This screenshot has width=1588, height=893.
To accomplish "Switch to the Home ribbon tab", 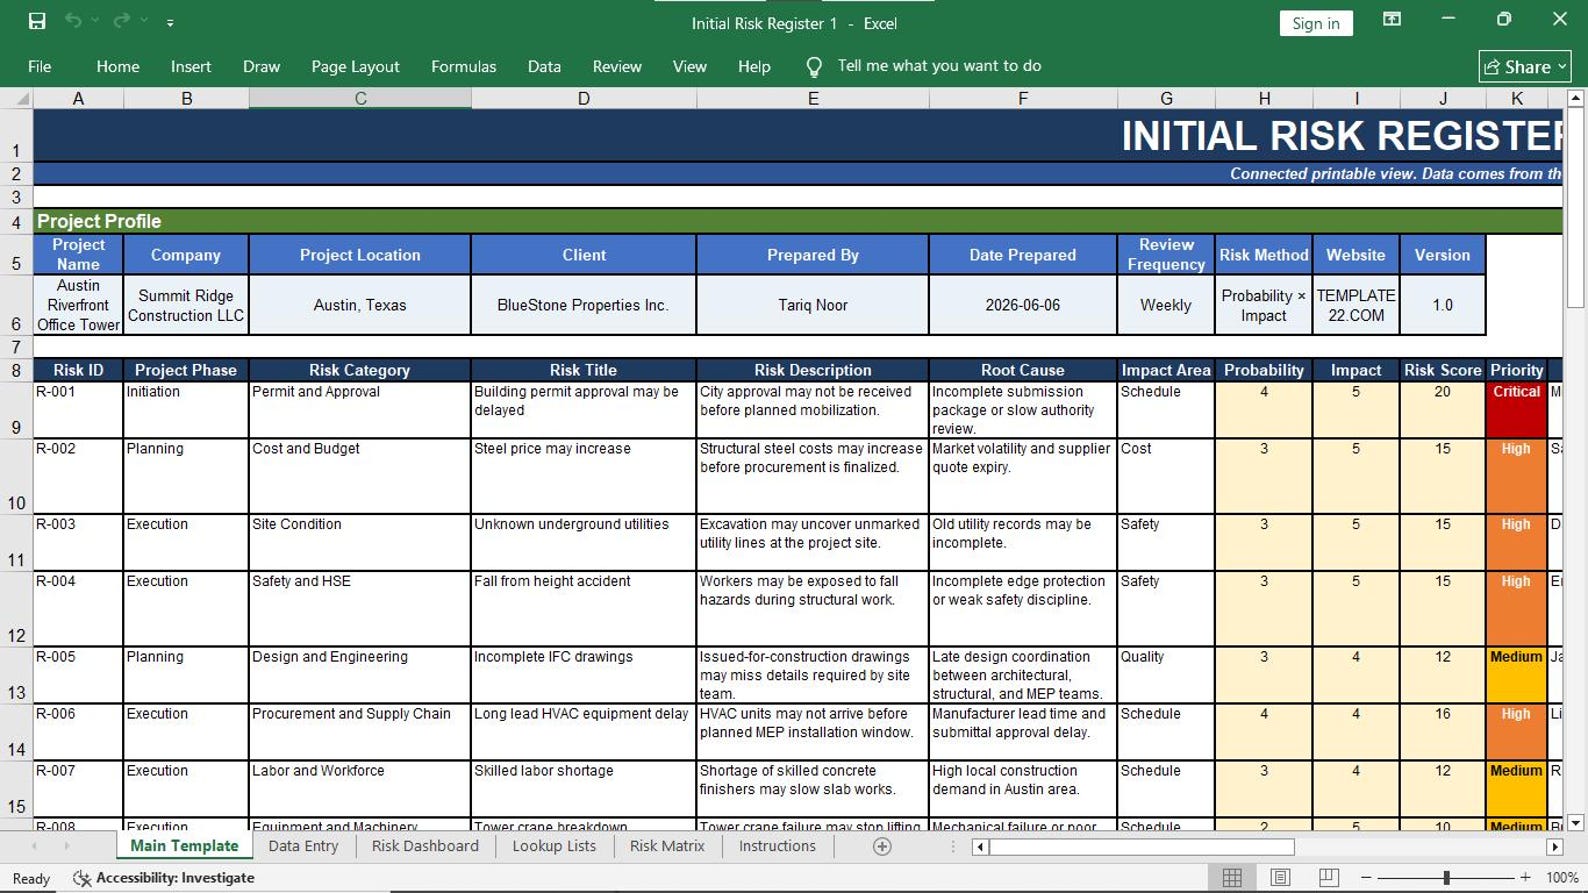I will pyautogui.click(x=118, y=67).
